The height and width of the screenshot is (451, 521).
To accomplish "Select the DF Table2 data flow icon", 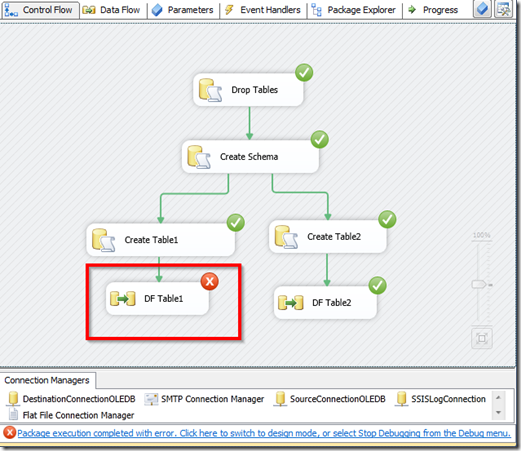I will pyautogui.click(x=291, y=303).
